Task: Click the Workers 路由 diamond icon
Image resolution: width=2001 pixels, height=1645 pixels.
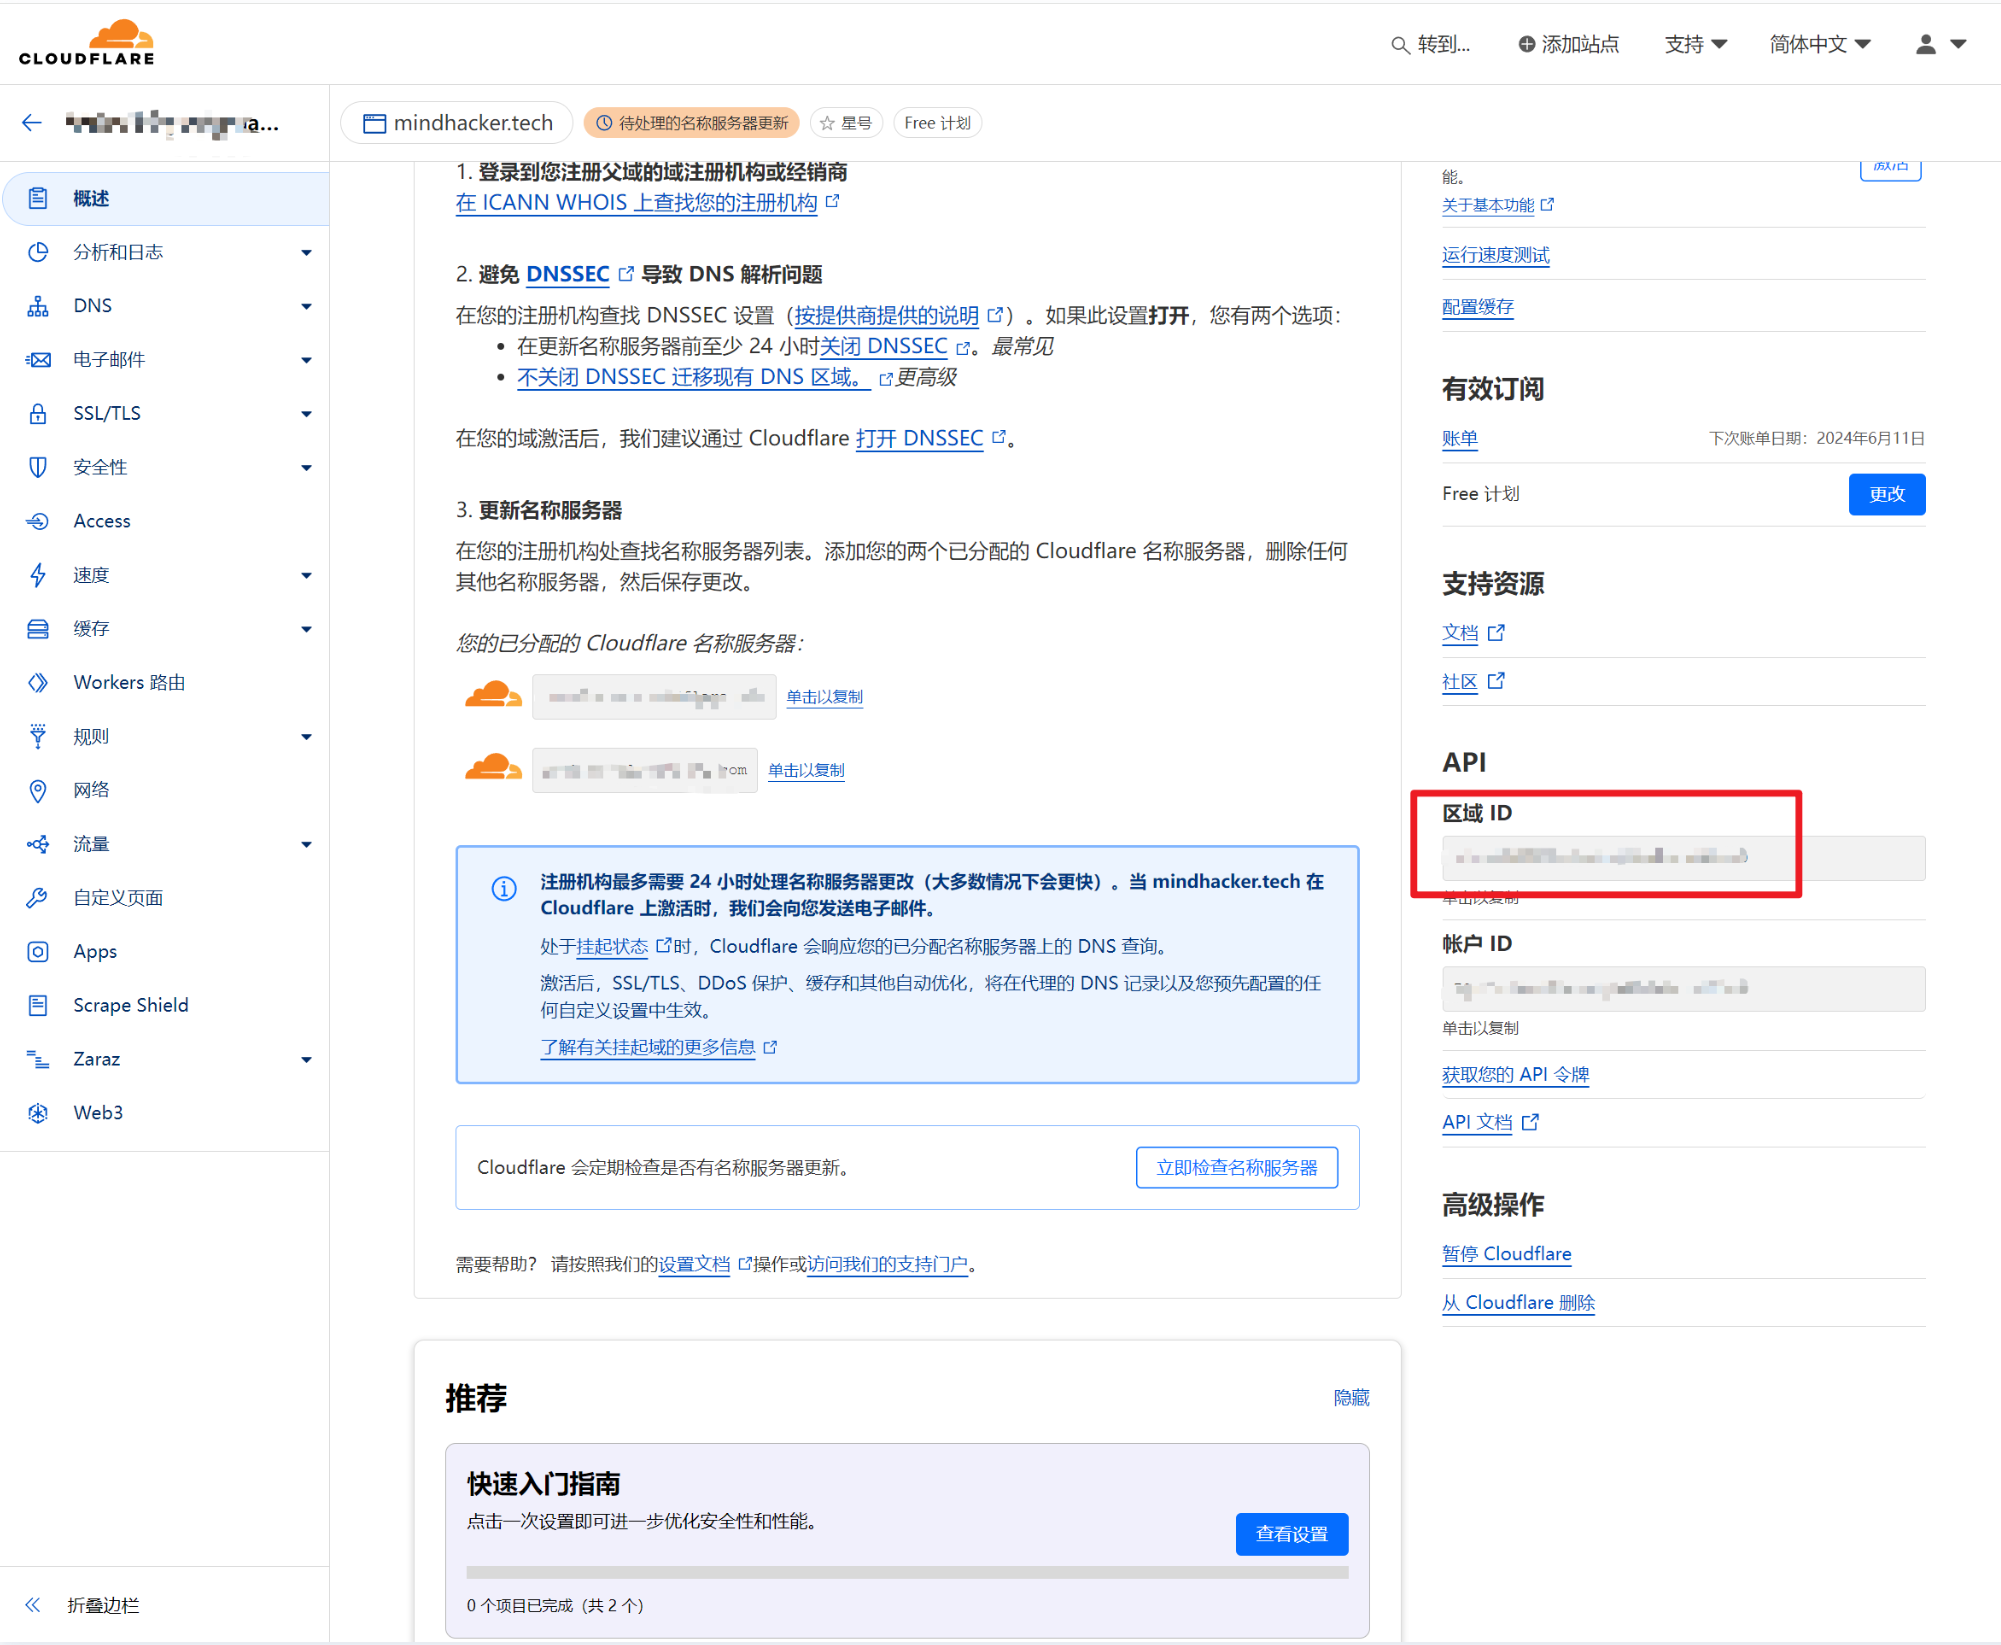Action: pos(38,682)
